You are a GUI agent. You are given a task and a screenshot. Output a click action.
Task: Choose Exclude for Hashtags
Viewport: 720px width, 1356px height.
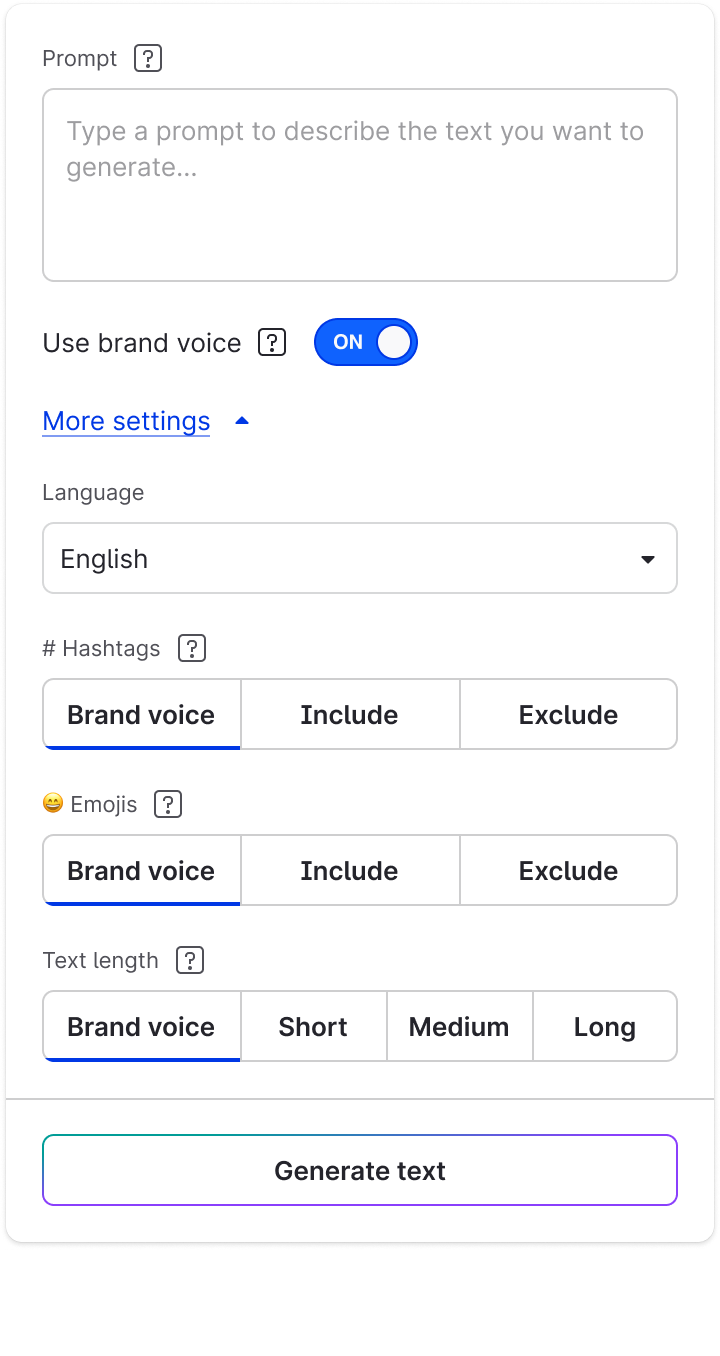[568, 715]
